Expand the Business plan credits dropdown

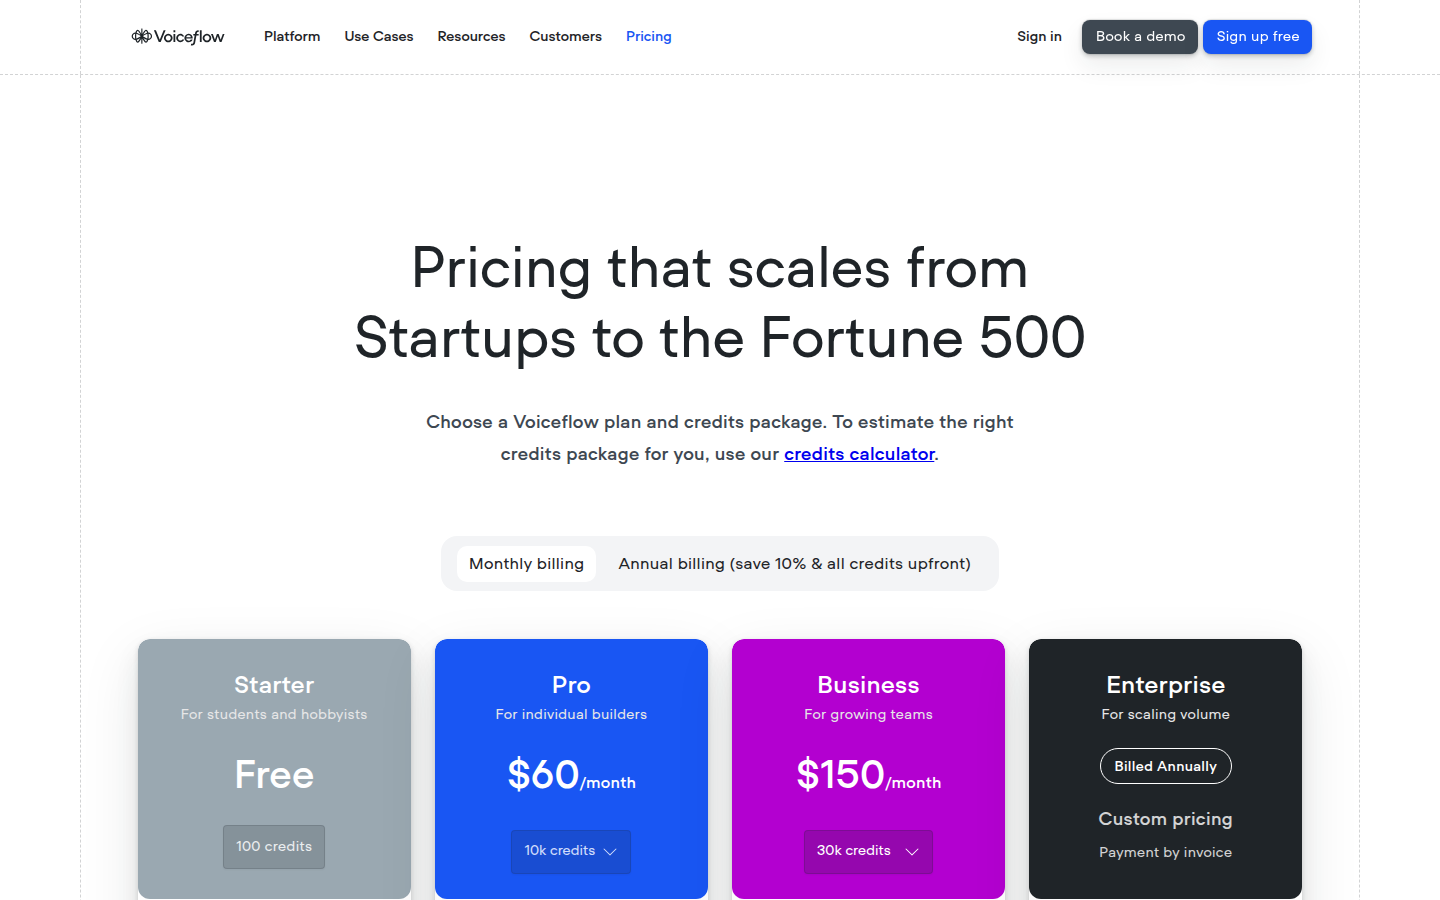867,852
